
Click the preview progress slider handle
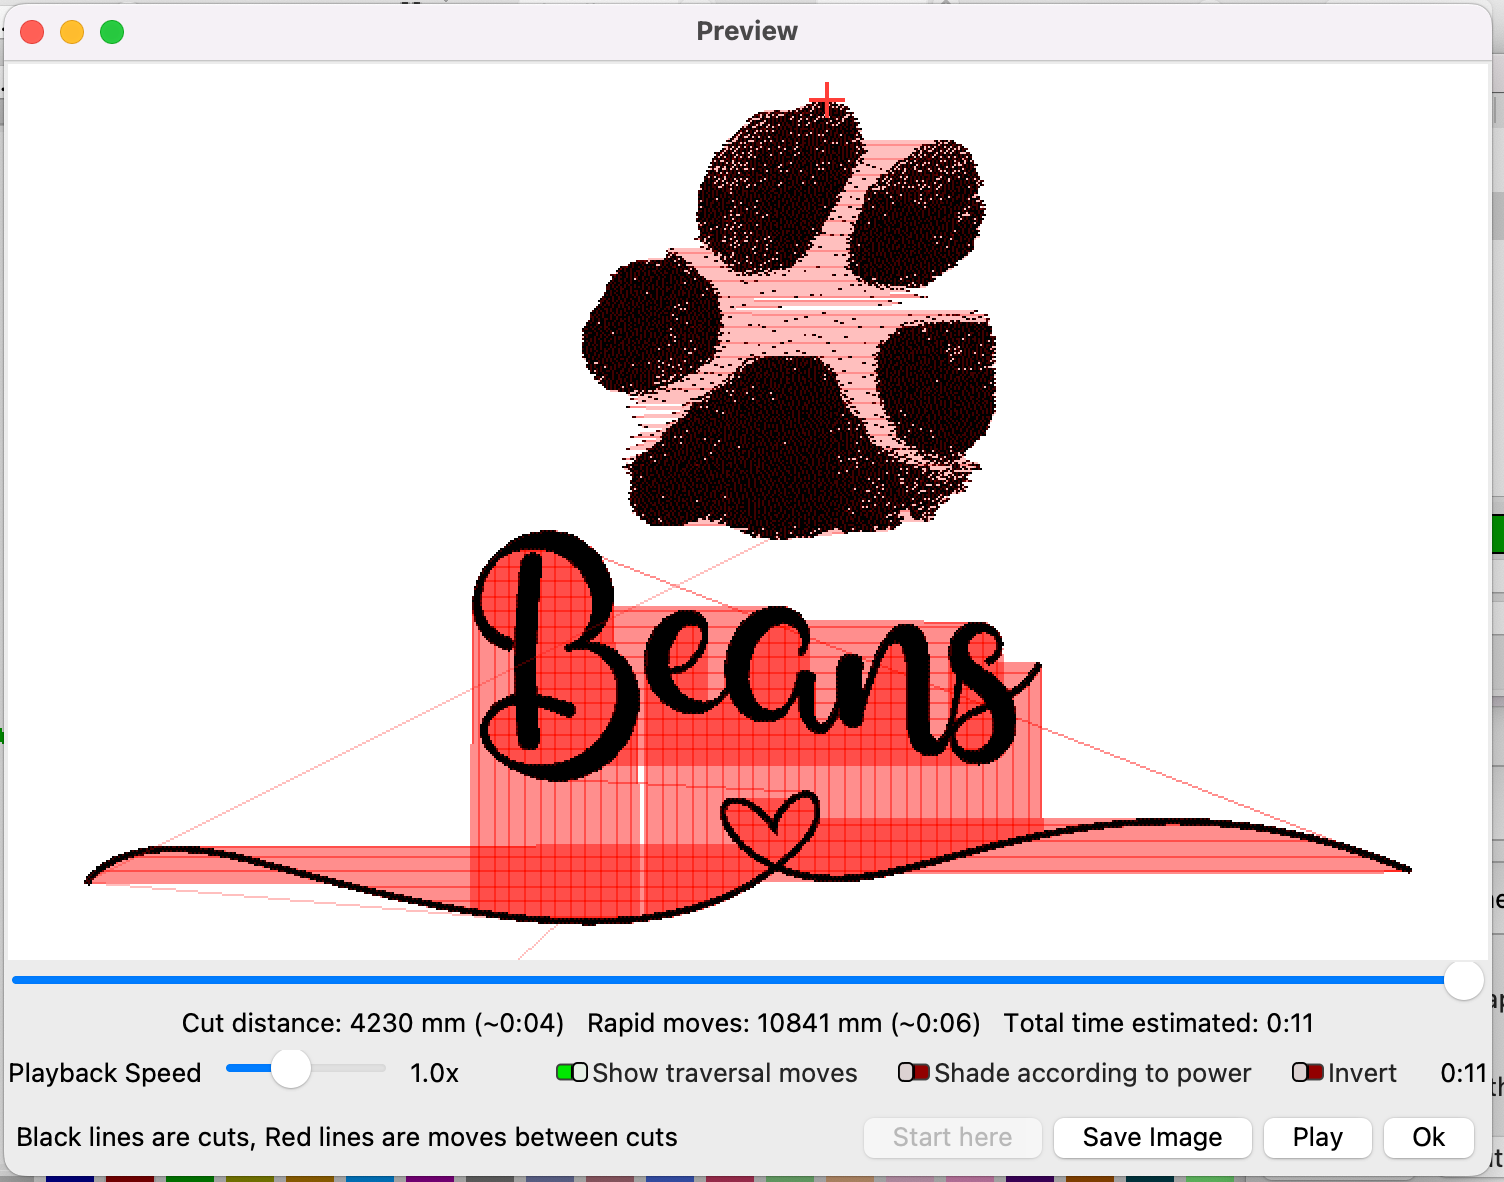tap(1463, 980)
